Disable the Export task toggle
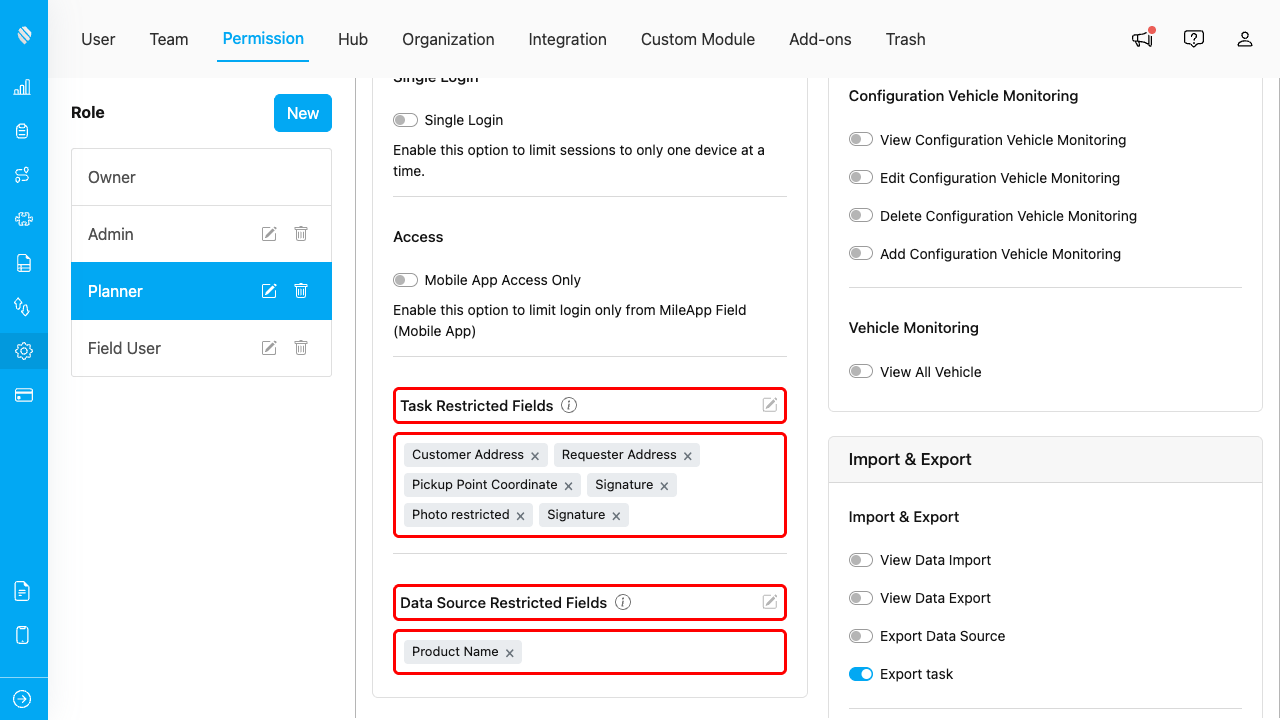Screen dimensions: 1280x720 [x=860, y=673]
